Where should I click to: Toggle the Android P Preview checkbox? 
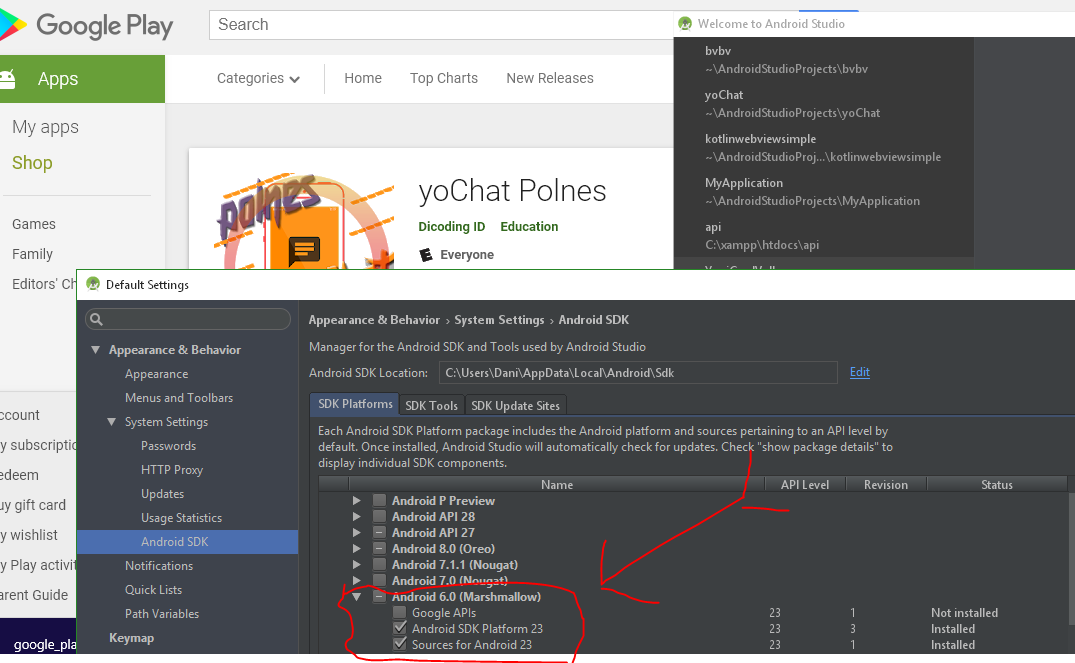379,501
